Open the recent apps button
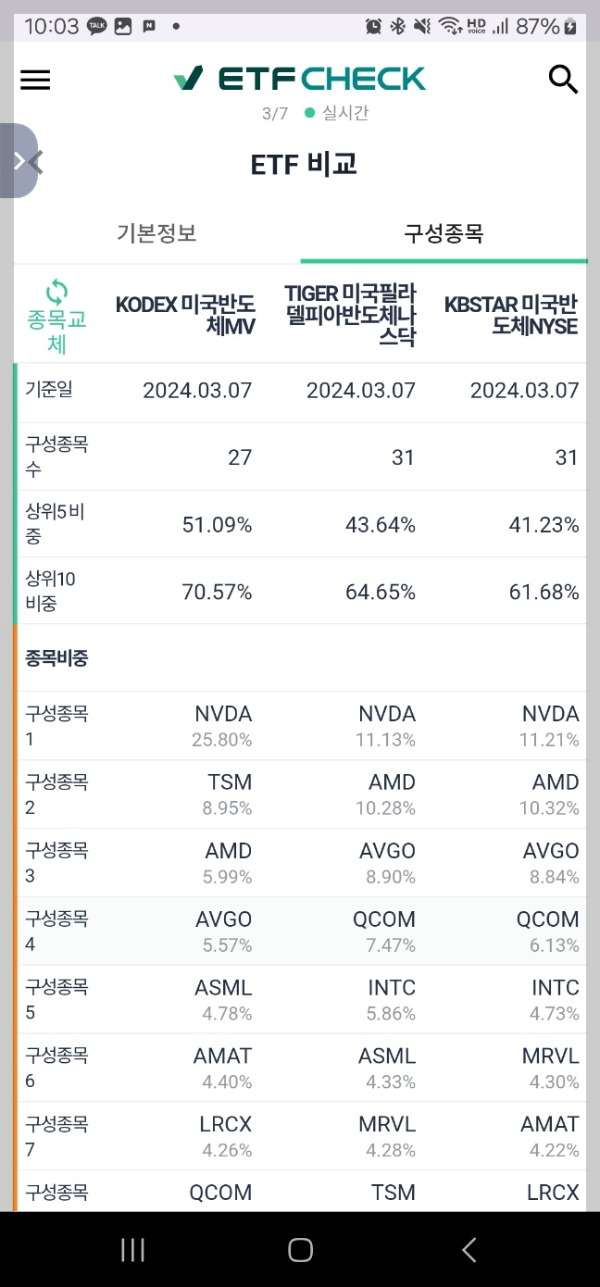The width and height of the screenshot is (600, 1287). point(131,1249)
